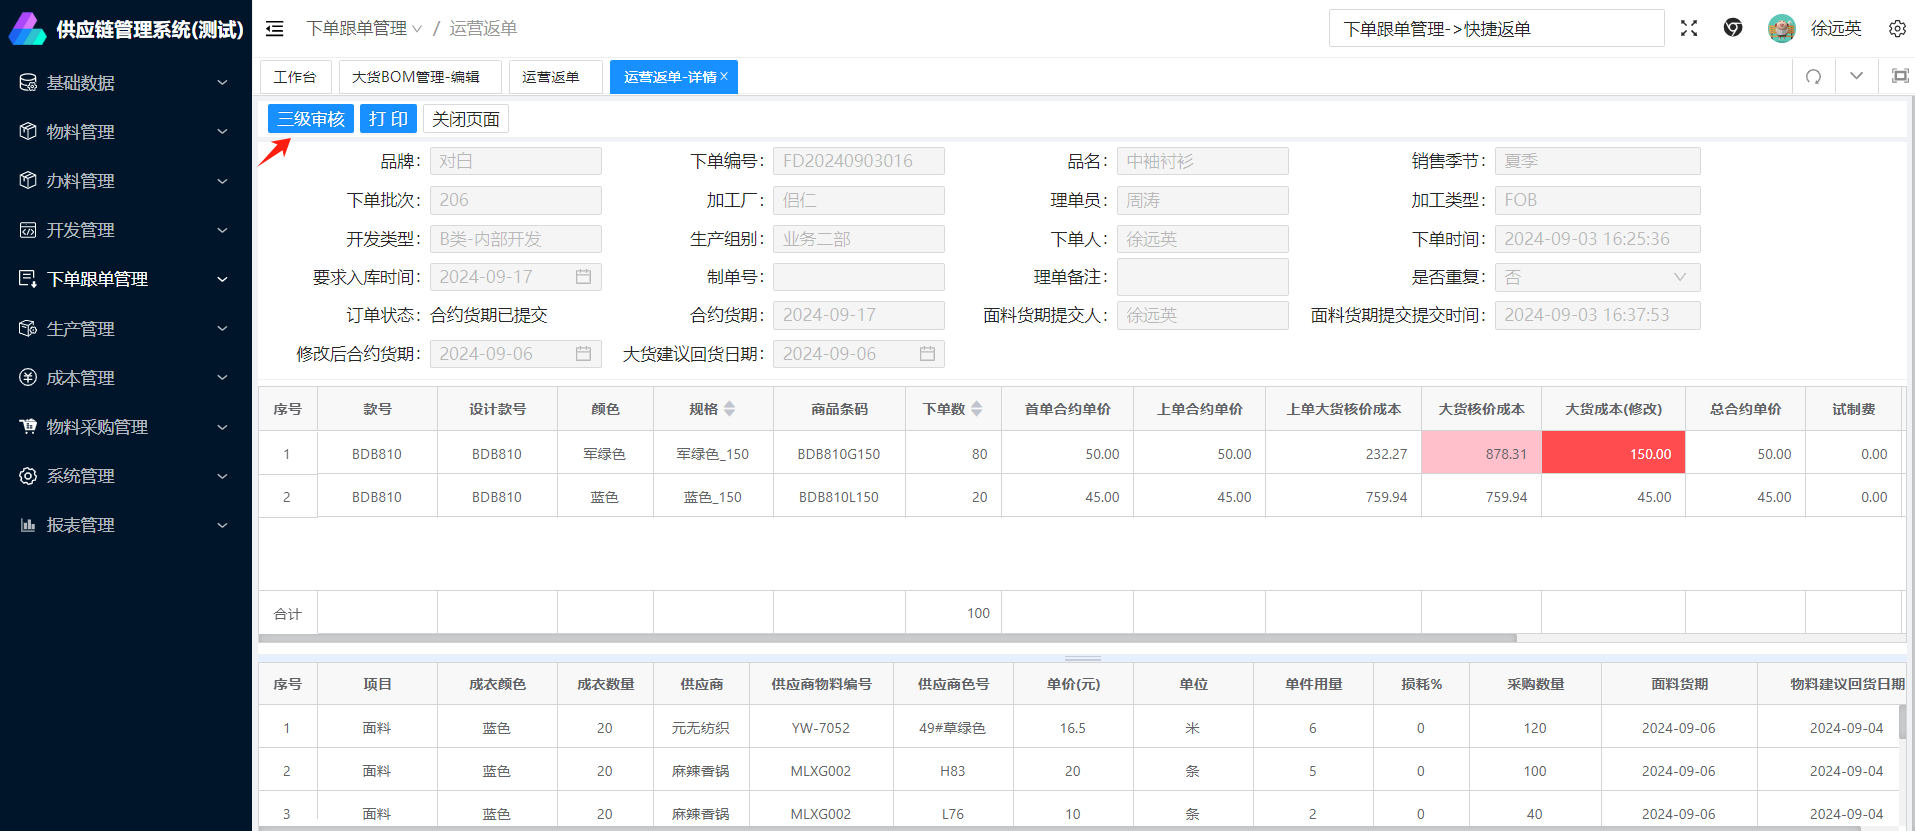The height and width of the screenshot is (831, 1915).
Task: Click the calendar icon in 要求入库时间 field
Action: coord(583,277)
